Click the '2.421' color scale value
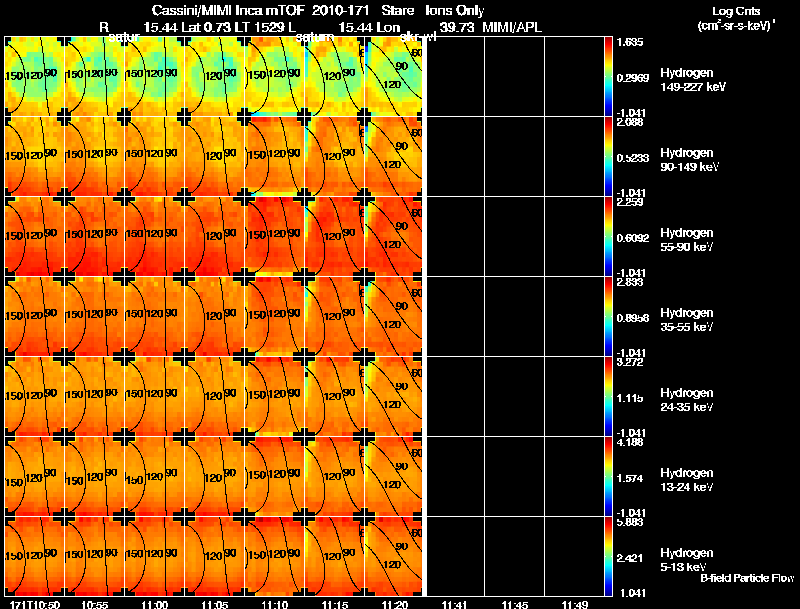800x609 pixels. pos(630,558)
